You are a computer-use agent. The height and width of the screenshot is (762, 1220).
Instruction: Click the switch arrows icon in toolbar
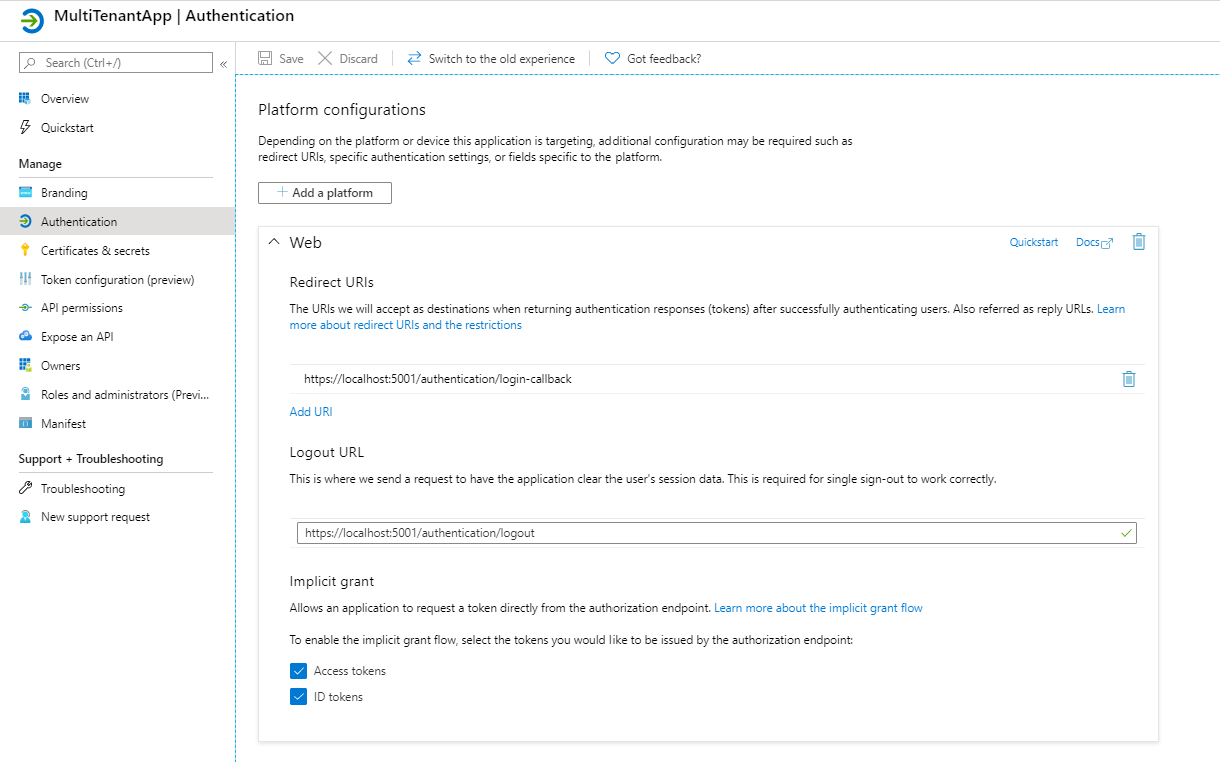point(414,58)
